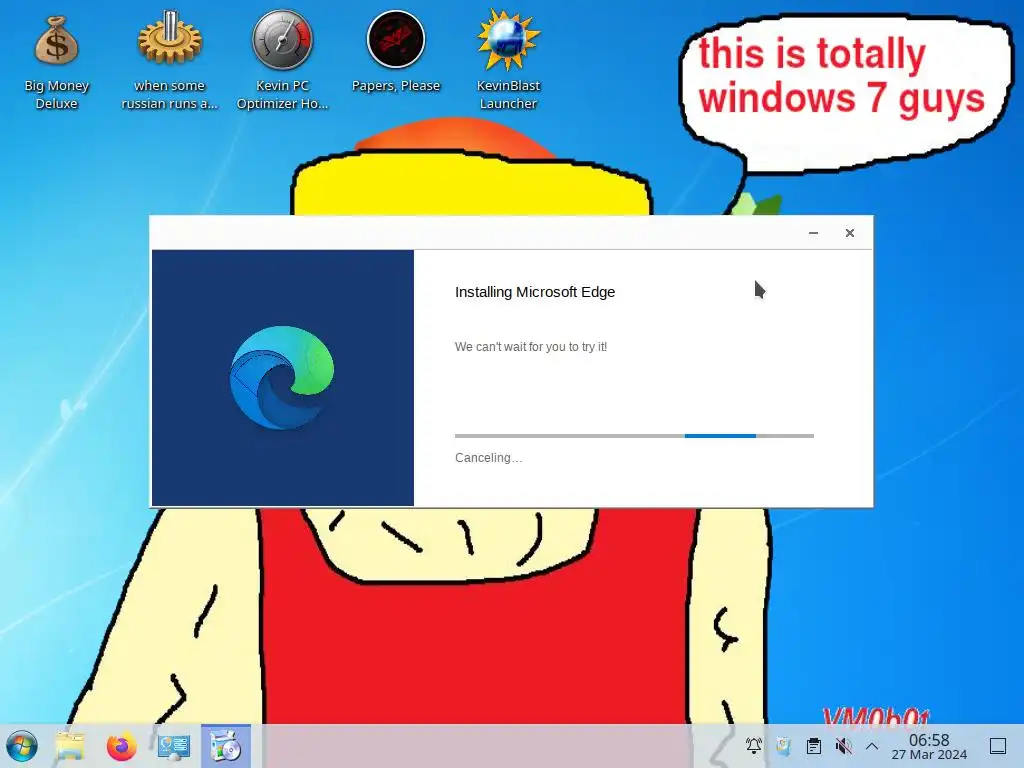
Task: Click the Windows 7 Start orb
Action: [x=22, y=746]
